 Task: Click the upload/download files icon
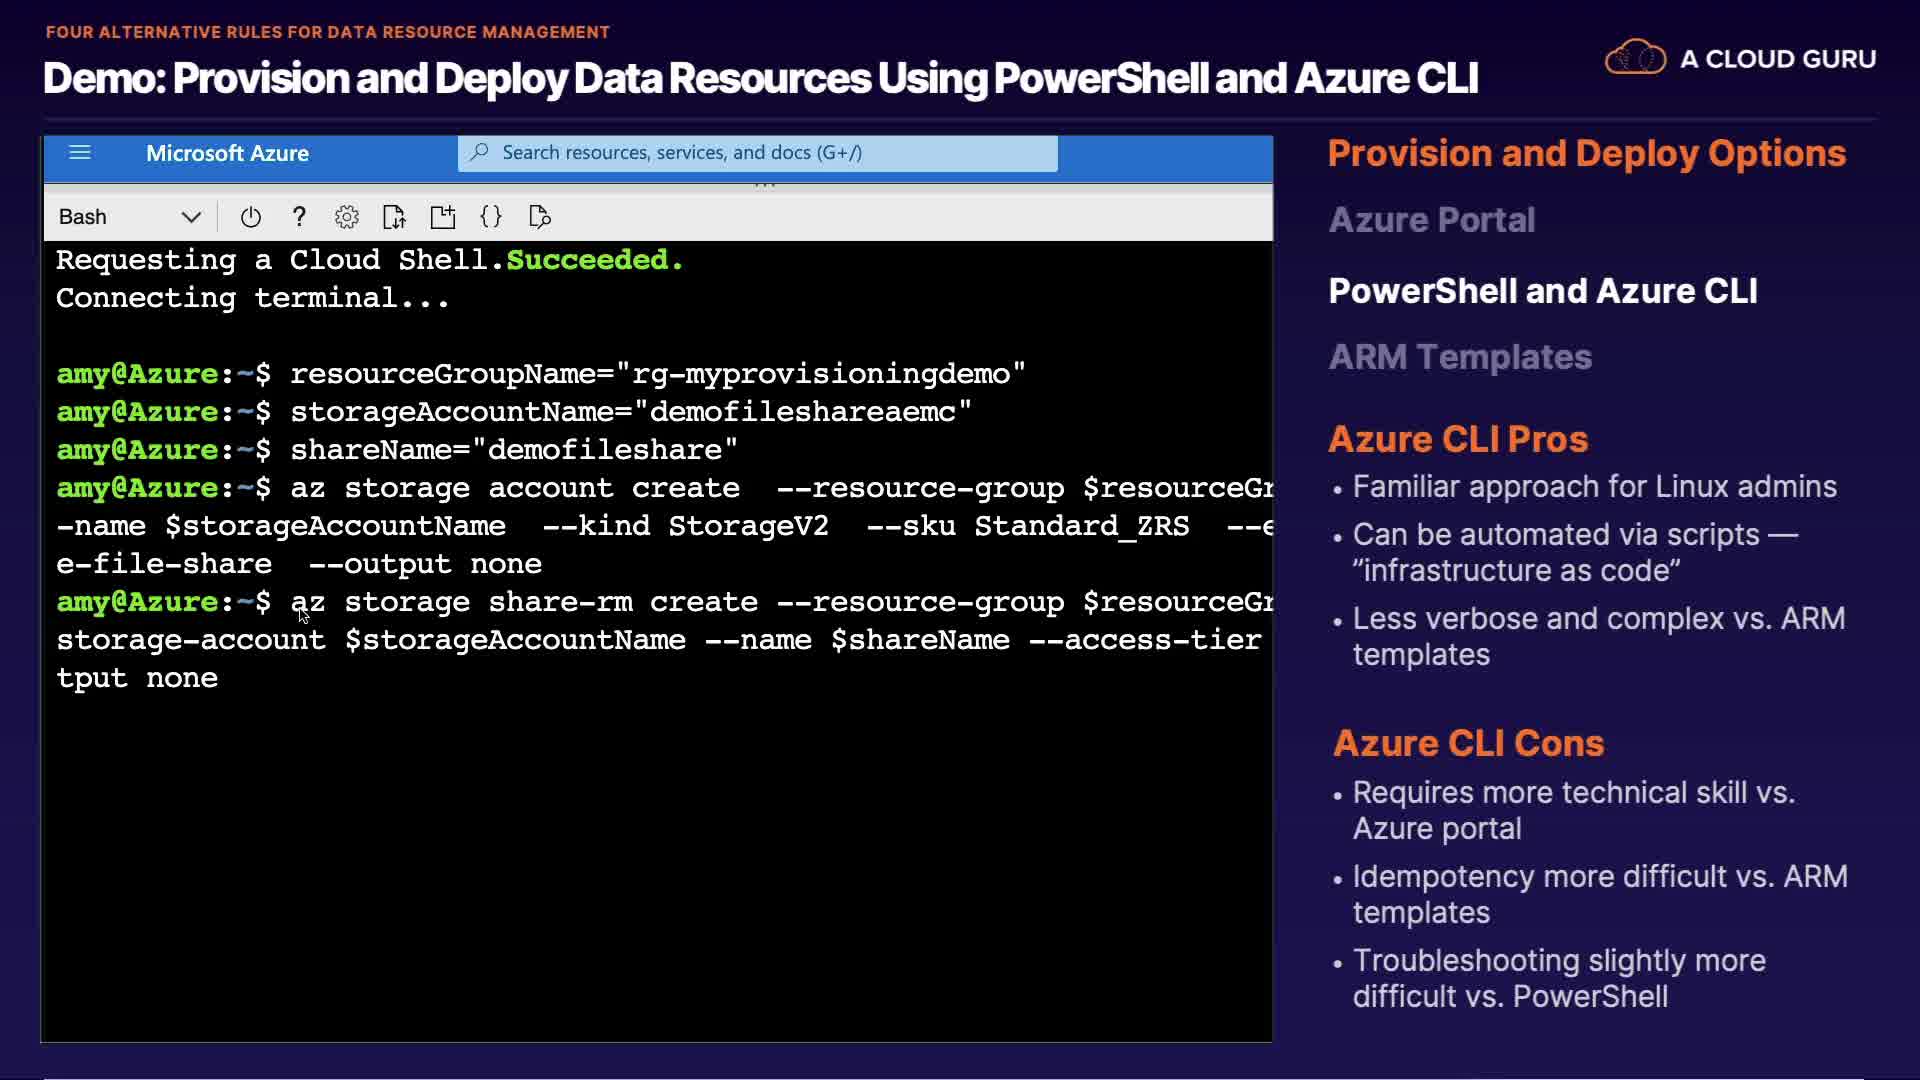tap(394, 217)
